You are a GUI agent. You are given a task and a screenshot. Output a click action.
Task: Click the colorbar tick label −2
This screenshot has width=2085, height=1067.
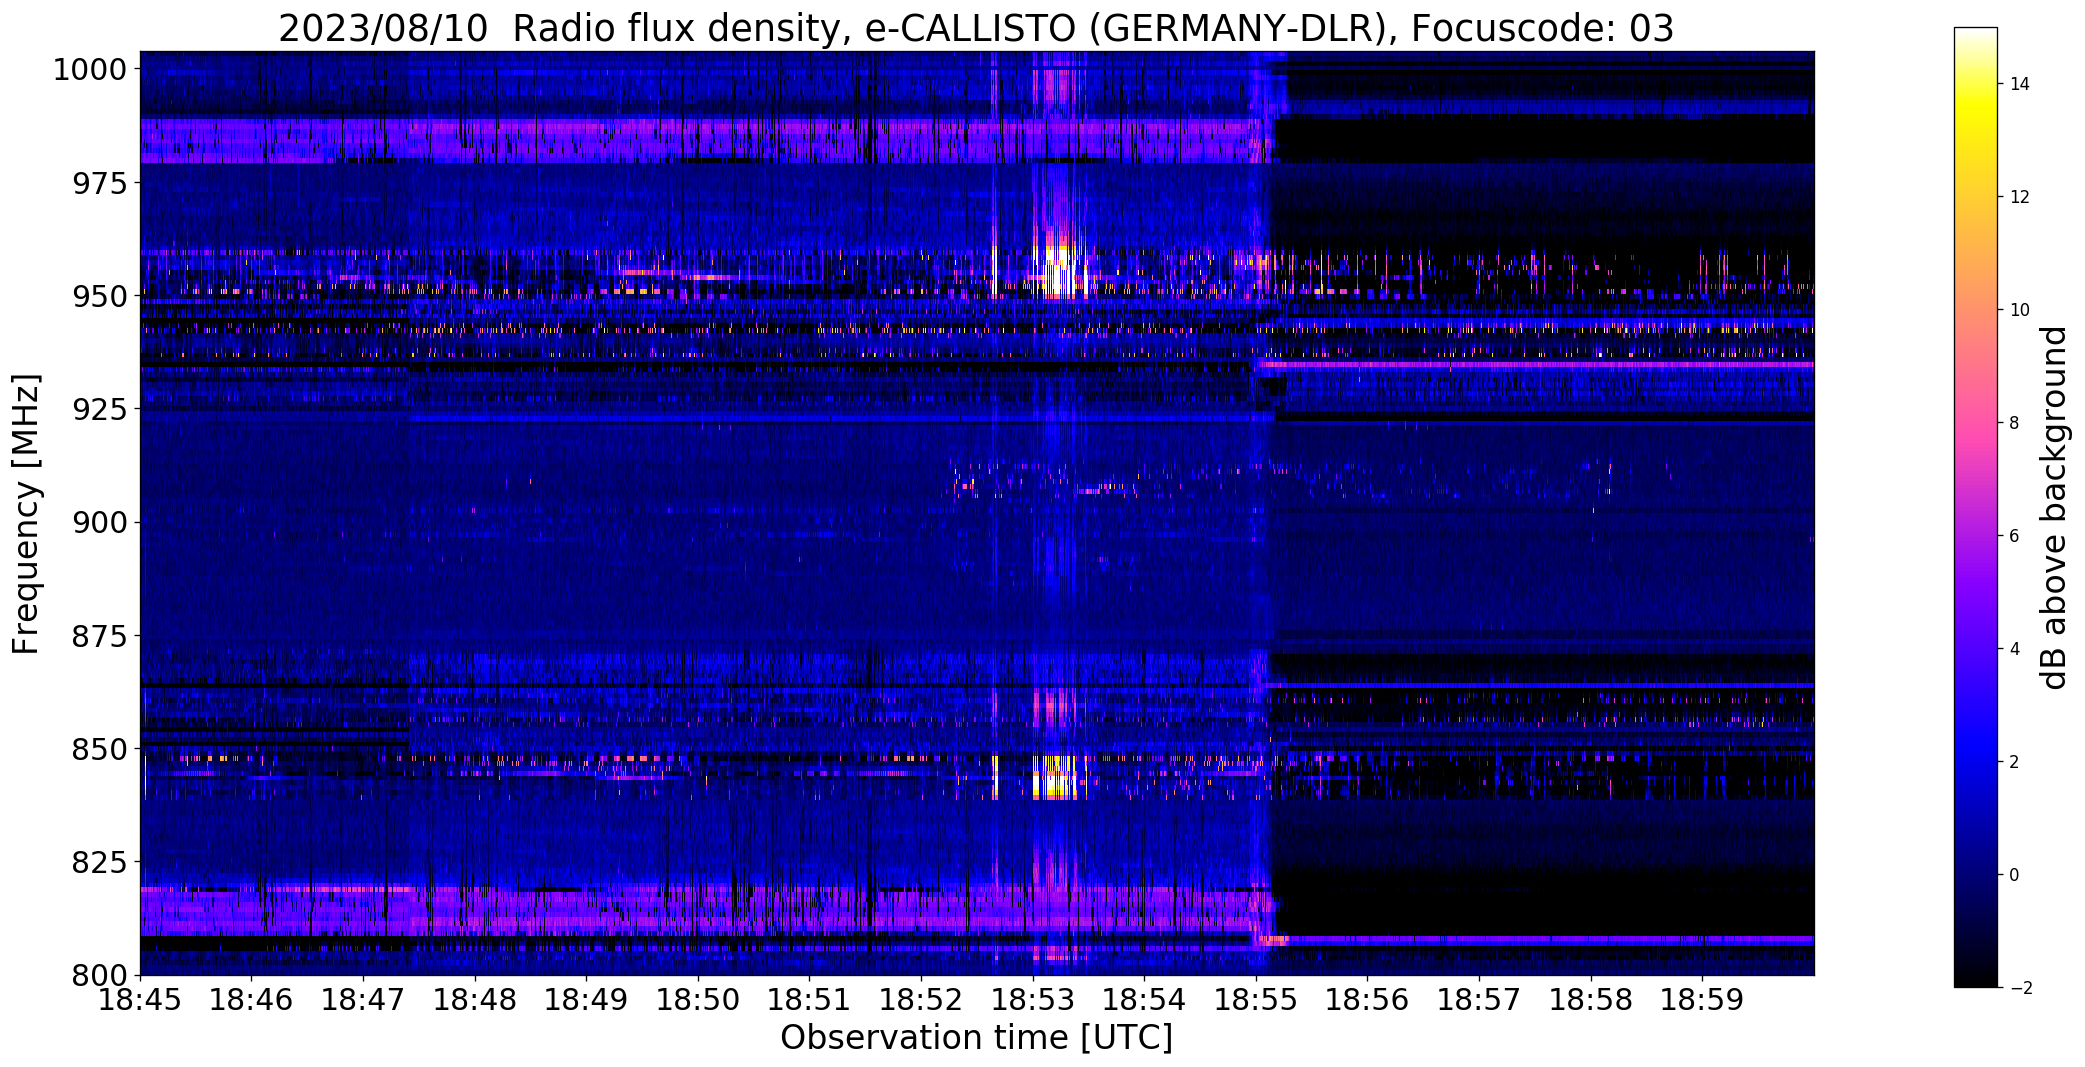tap(2020, 988)
